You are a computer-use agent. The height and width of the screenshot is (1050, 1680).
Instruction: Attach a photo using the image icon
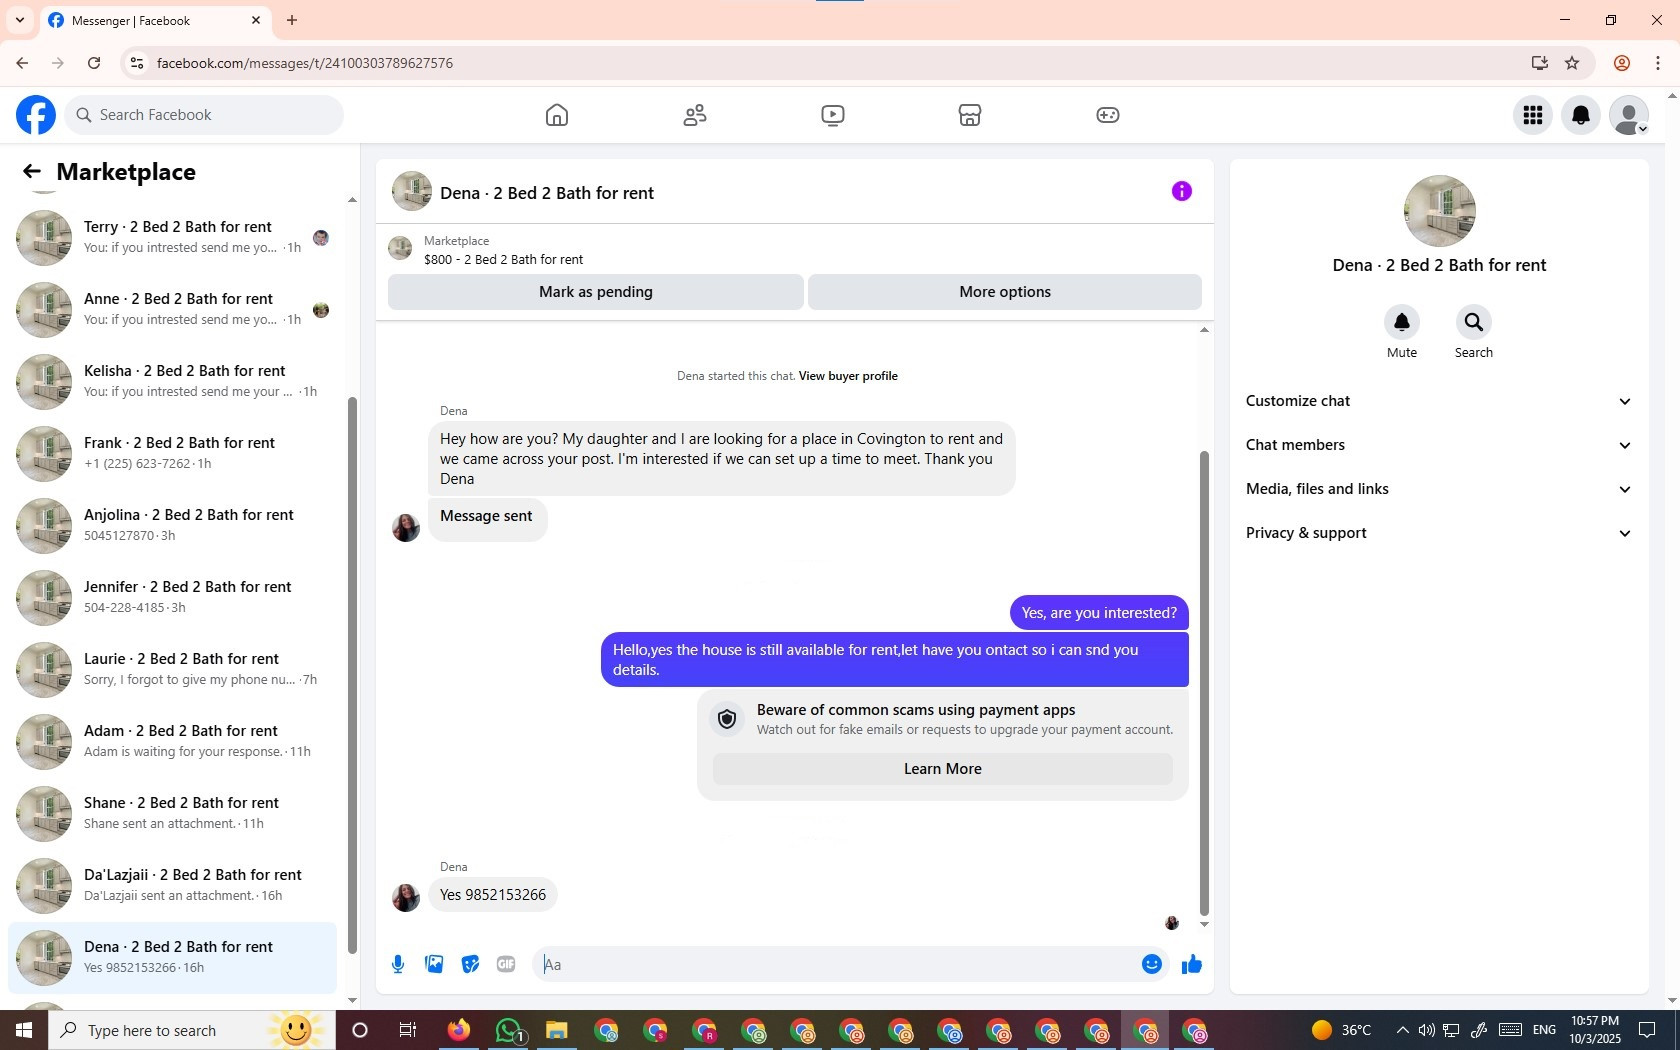(x=434, y=964)
